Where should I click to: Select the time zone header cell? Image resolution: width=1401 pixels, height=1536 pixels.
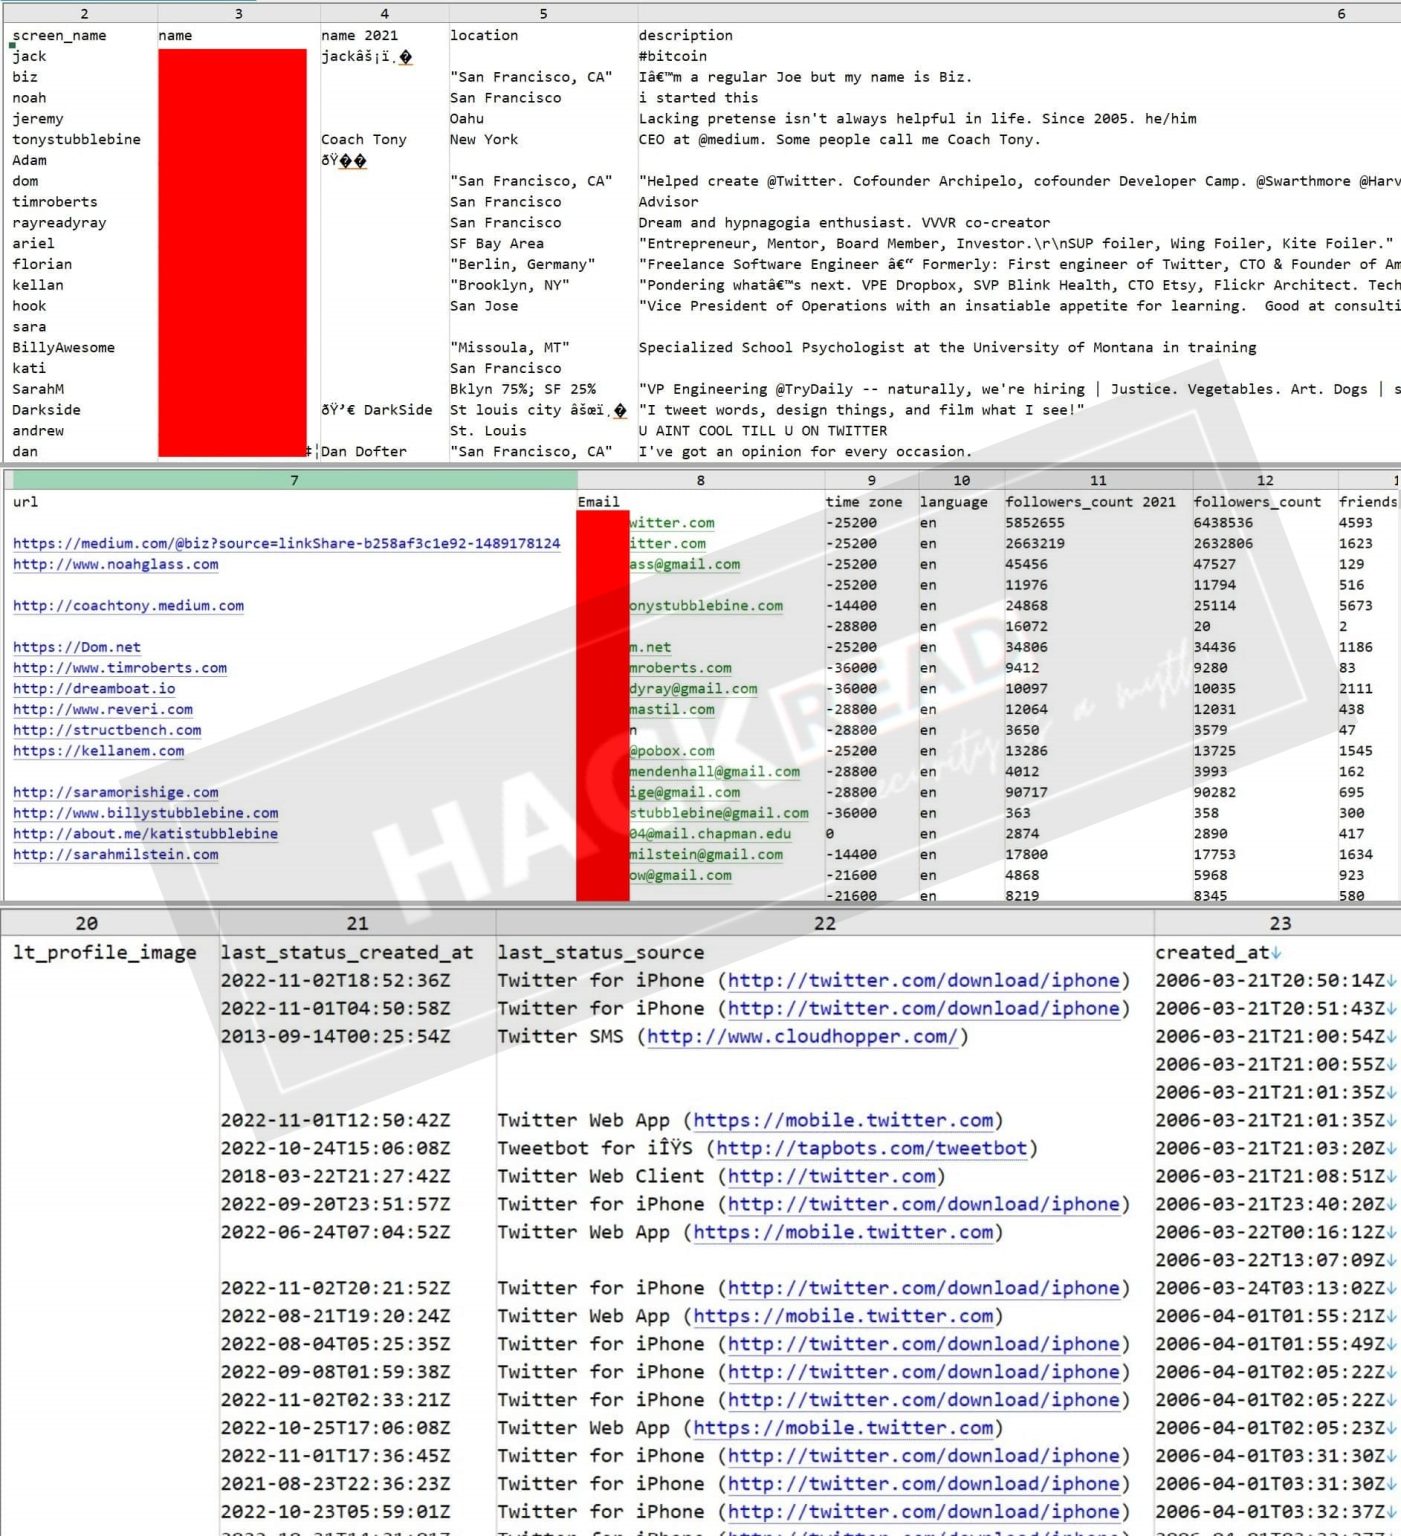click(863, 502)
